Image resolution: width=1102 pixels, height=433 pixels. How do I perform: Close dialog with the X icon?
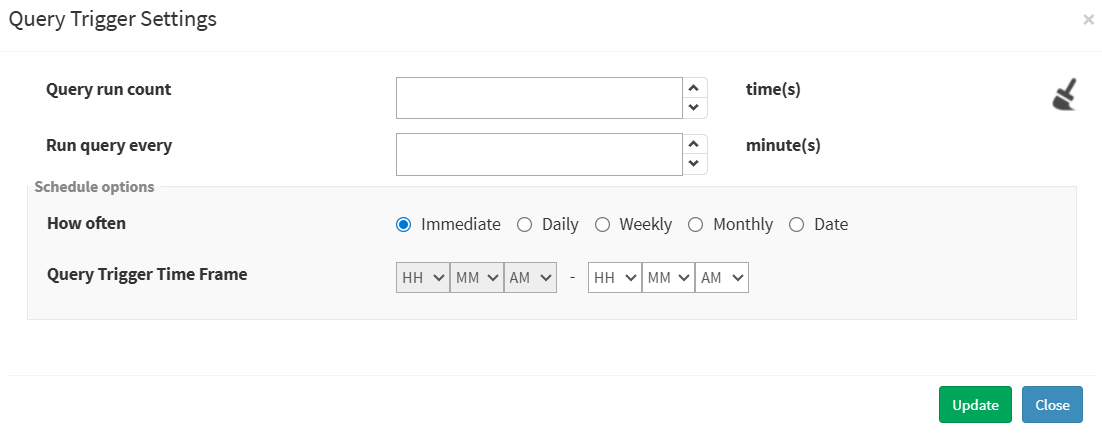pyautogui.click(x=1088, y=19)
